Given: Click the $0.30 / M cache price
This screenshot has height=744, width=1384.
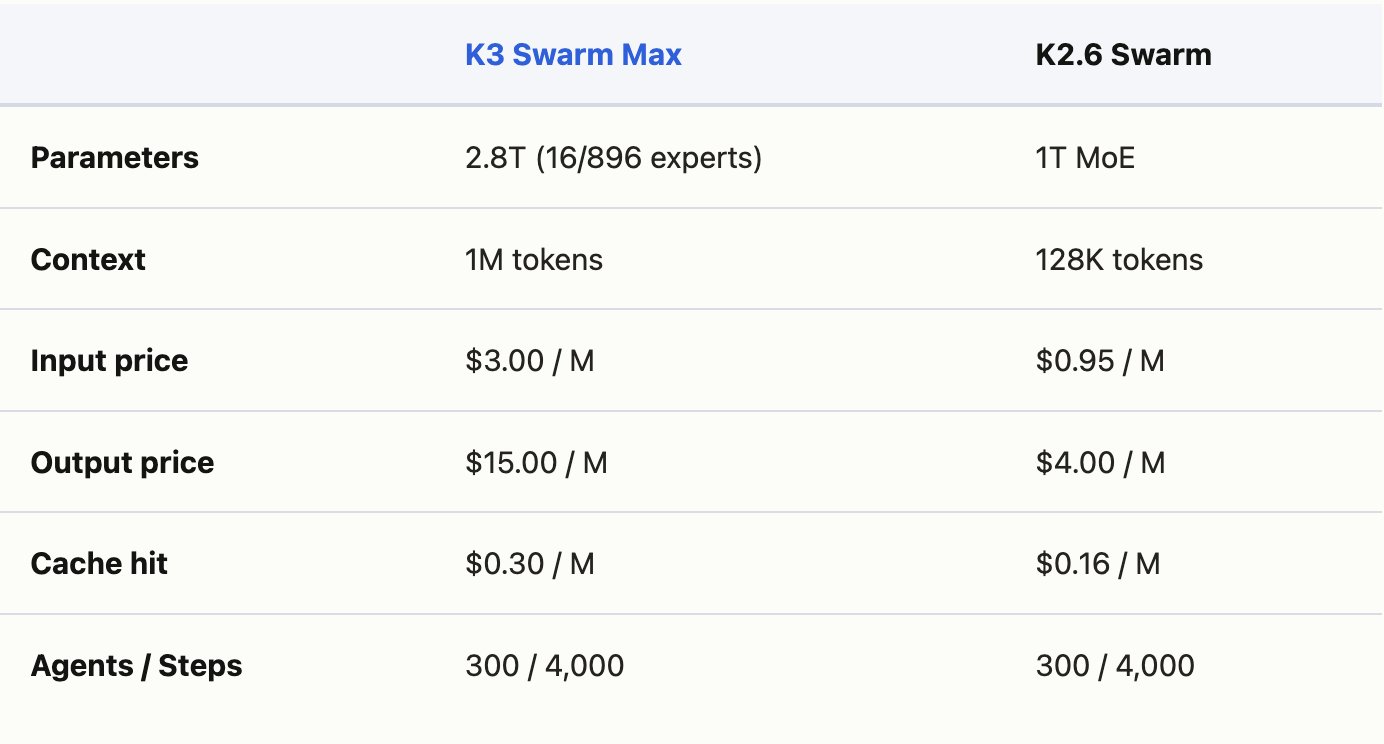Looking at the screenshot, I should coord(530,564).
